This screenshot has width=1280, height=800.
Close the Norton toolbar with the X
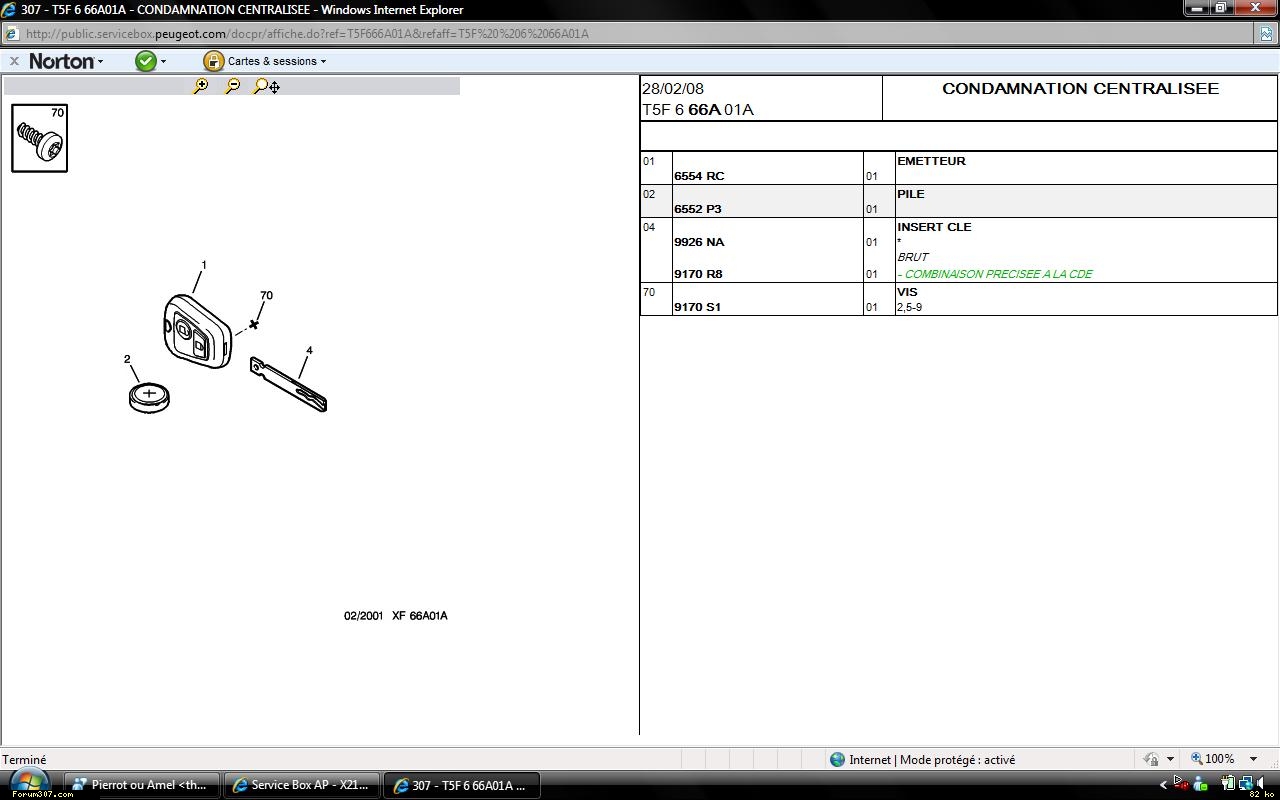(x=14, y=61)
